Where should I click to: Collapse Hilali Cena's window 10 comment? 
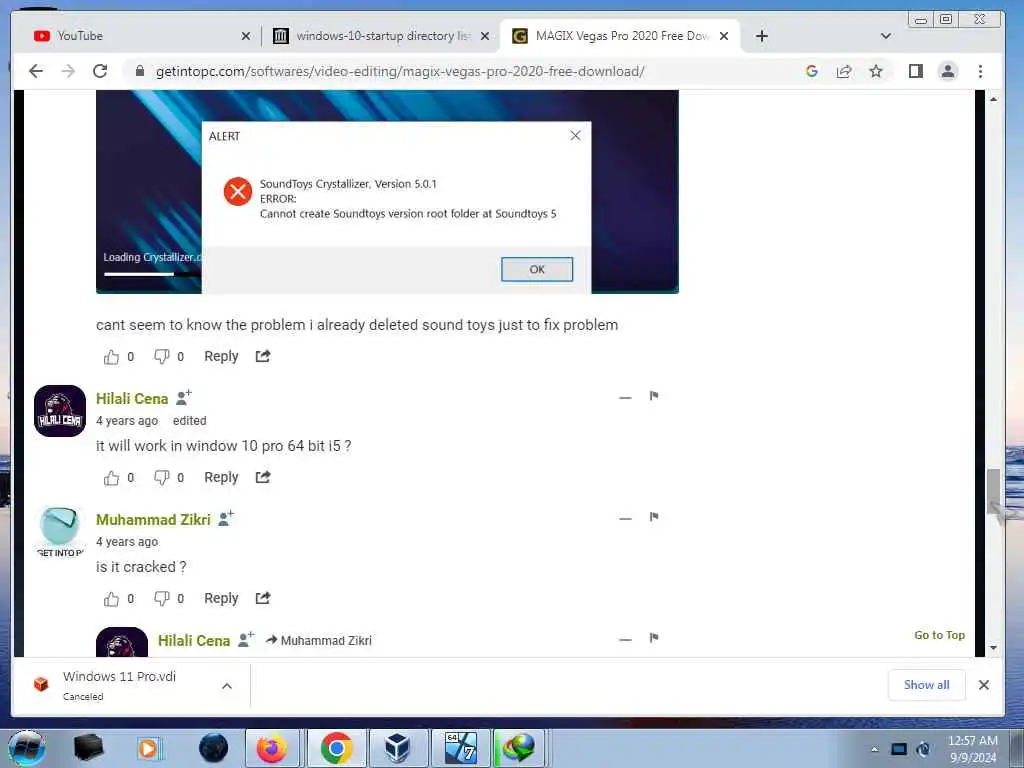[625, 397]
